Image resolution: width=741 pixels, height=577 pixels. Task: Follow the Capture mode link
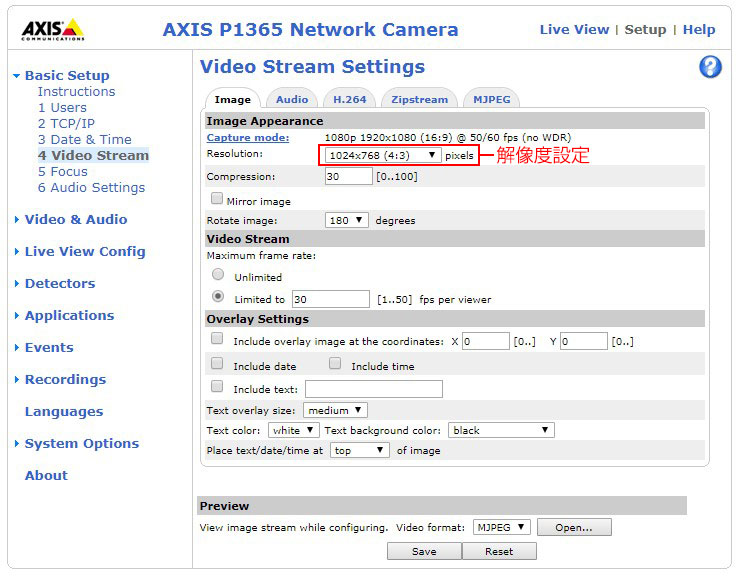tap(248, 138)
